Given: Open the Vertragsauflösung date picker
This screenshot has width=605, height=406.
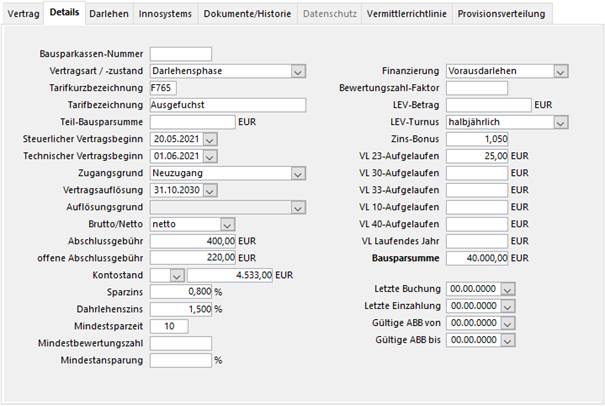Looking at the screenshot, I should click(209, 190).
